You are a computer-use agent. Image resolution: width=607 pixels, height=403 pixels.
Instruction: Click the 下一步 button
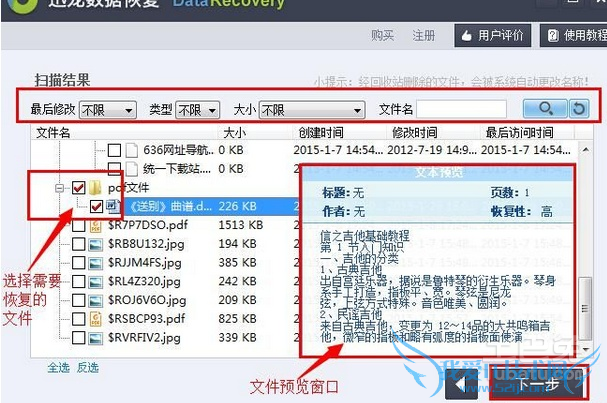539,384
